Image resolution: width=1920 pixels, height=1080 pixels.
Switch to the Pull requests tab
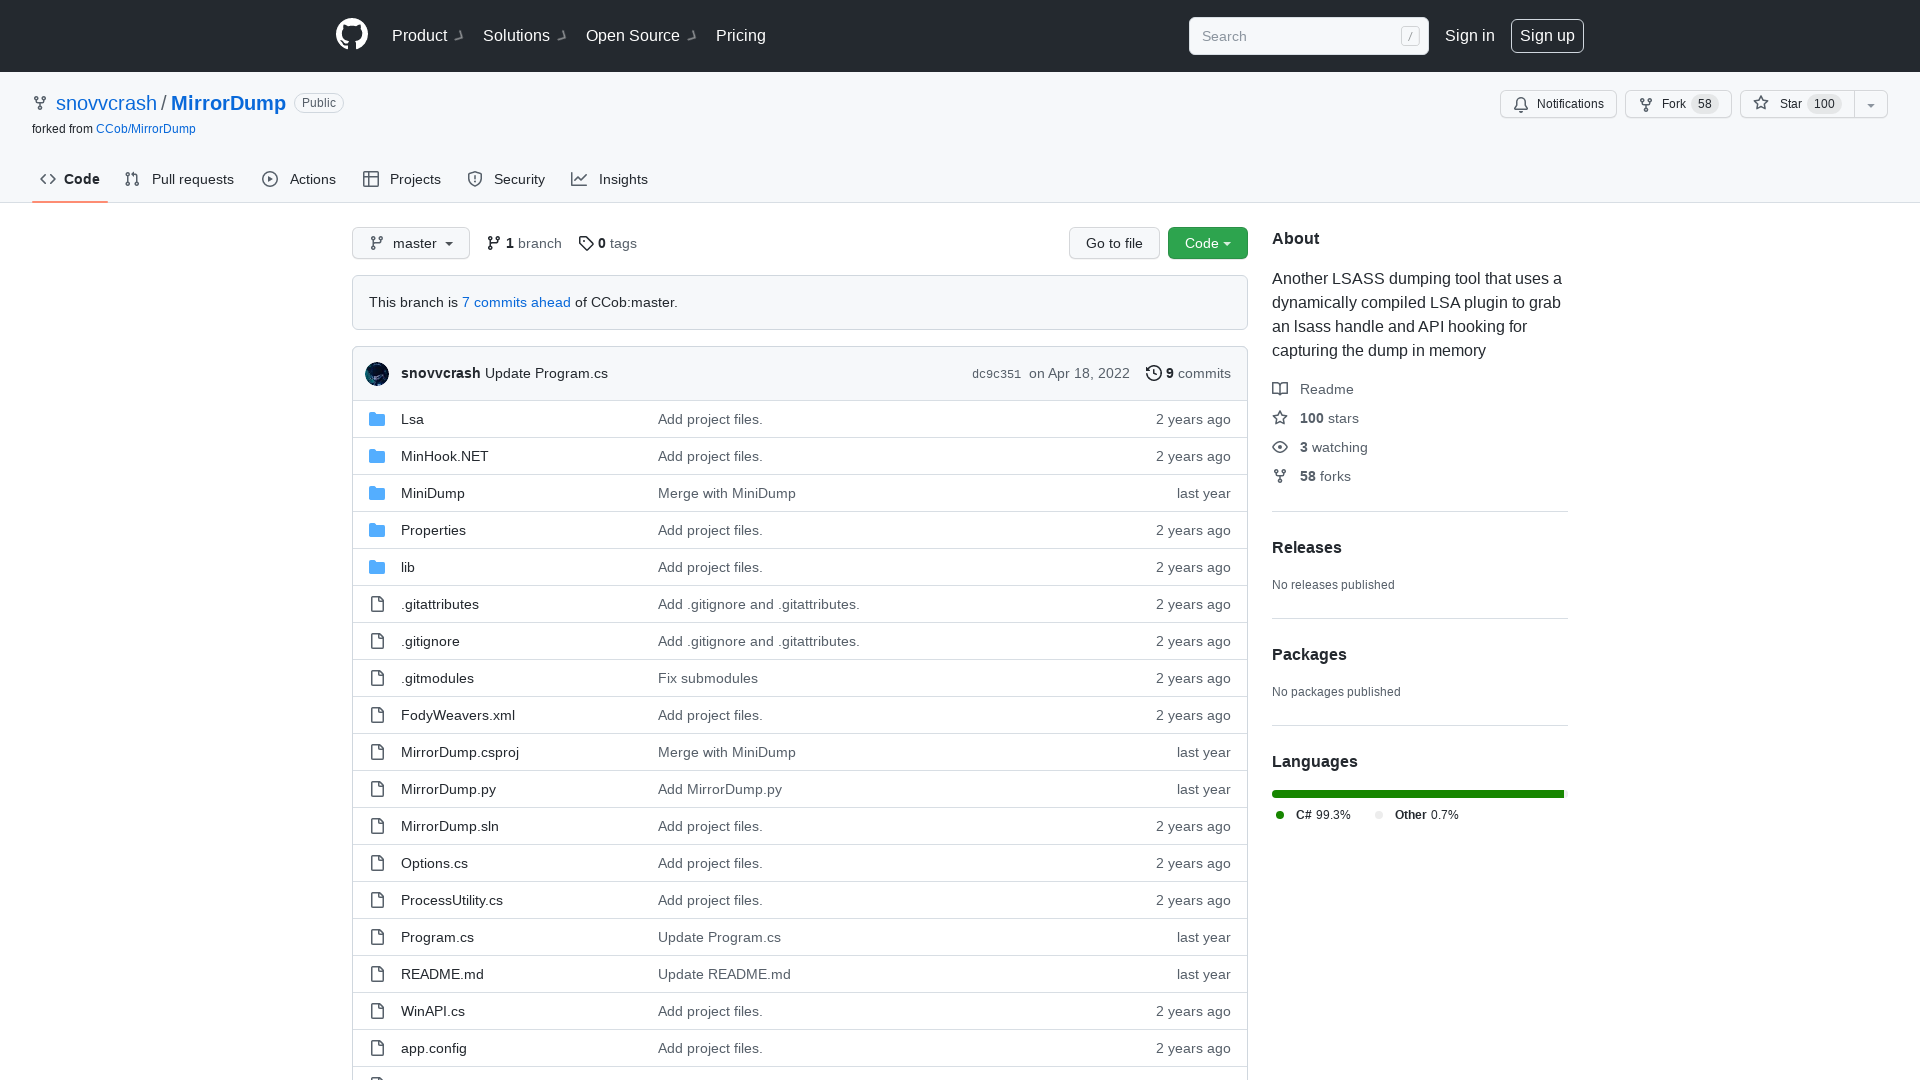[179, 179]
